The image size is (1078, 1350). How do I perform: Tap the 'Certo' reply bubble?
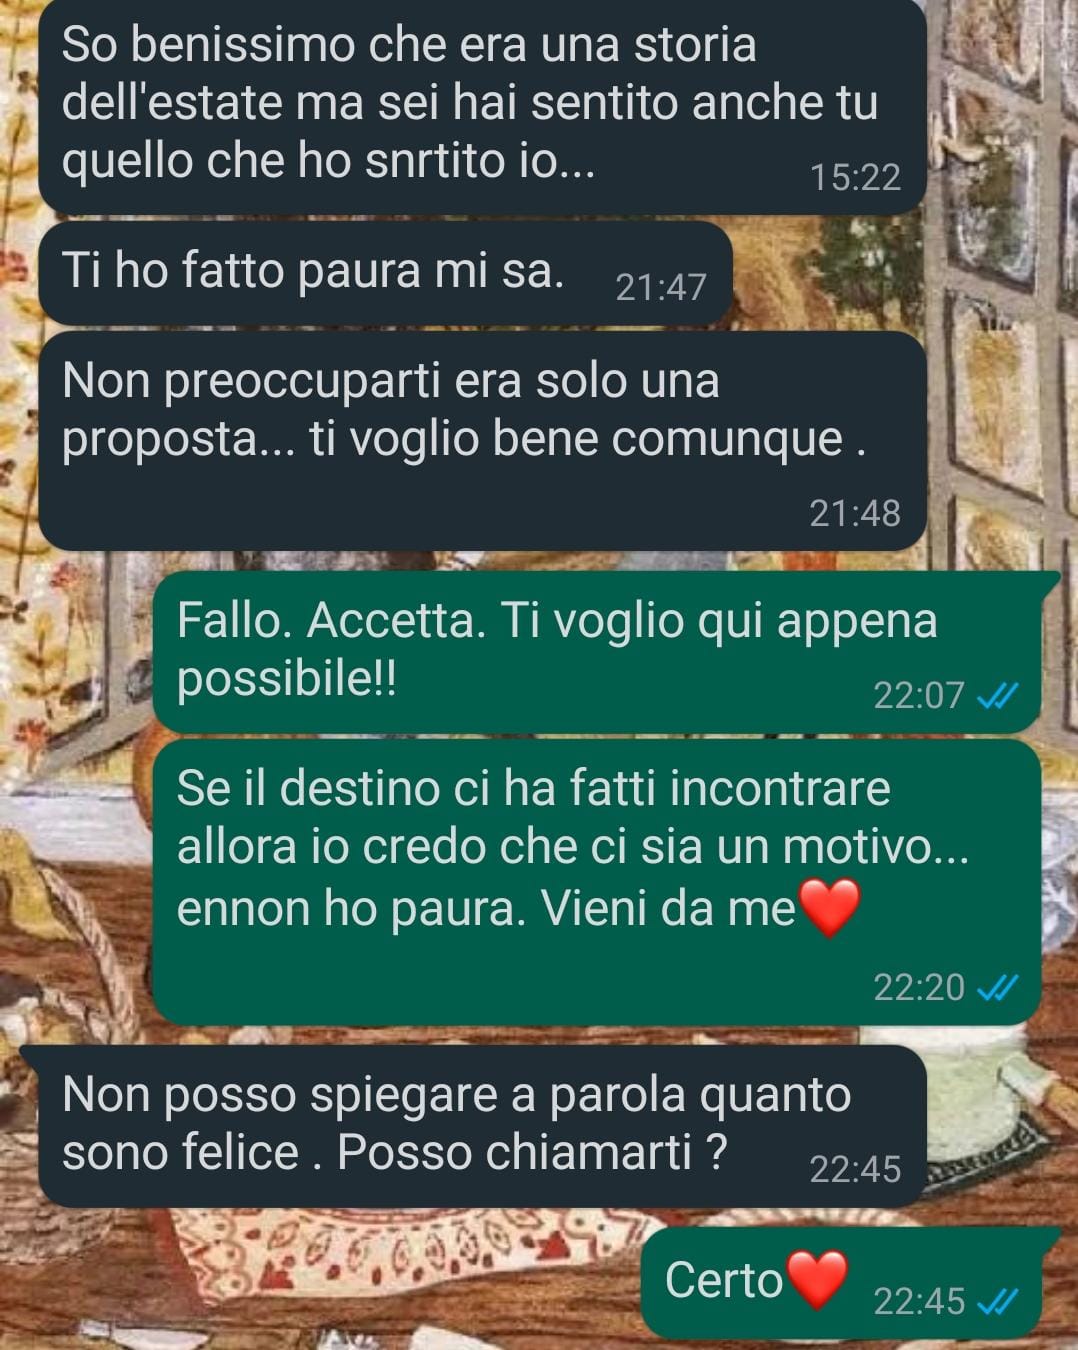[x=841, y=1283]
